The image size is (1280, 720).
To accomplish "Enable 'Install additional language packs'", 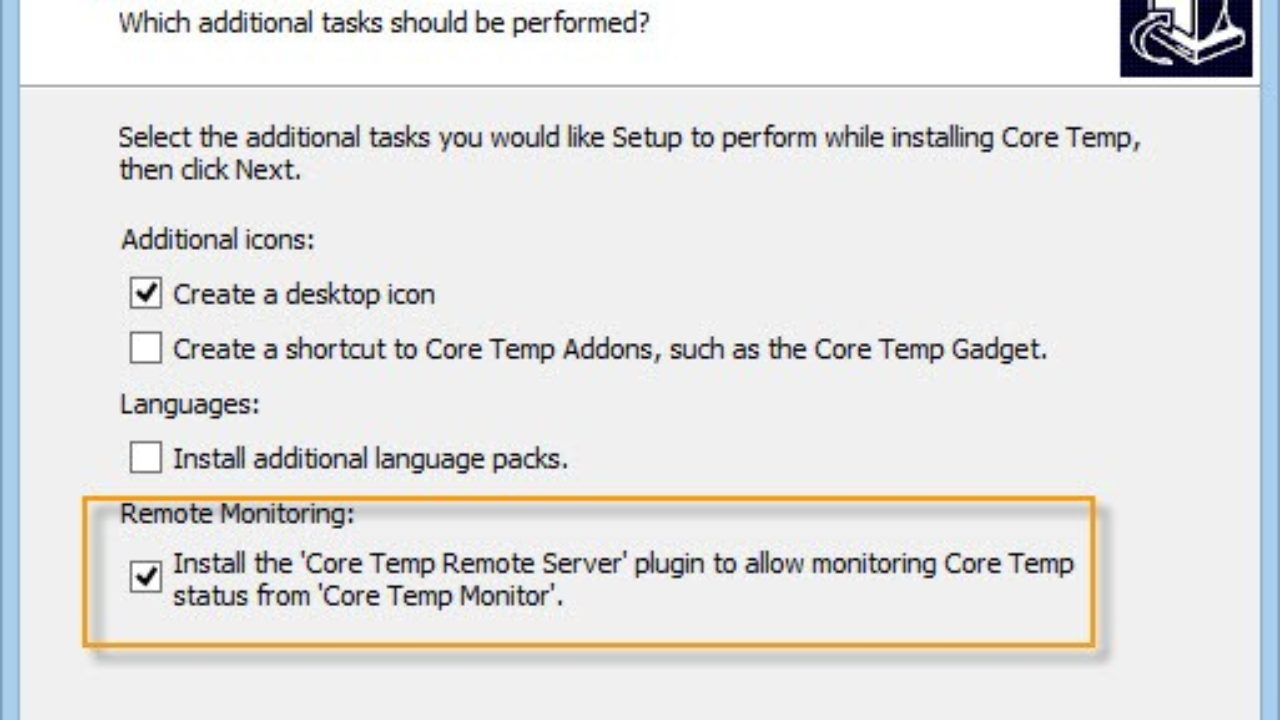I will coord(145,457).
